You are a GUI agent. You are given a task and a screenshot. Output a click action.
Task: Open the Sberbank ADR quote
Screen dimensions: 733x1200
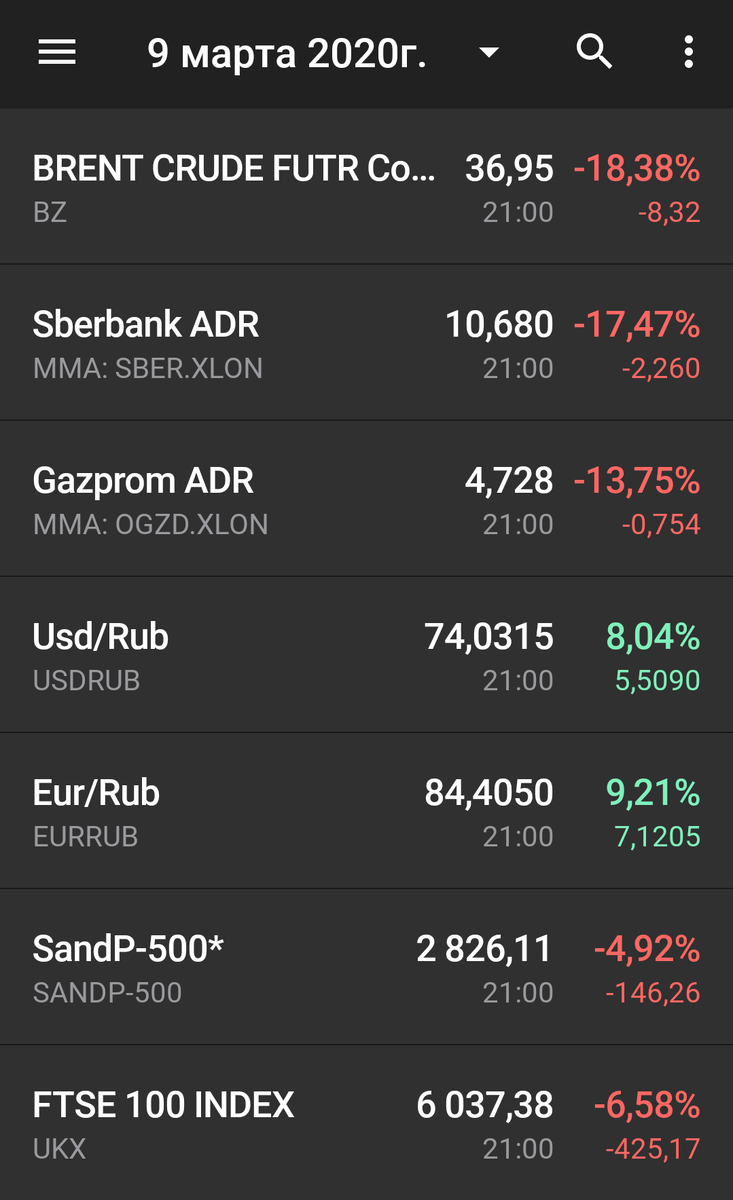pyautogui.click(x=366, y=342)
